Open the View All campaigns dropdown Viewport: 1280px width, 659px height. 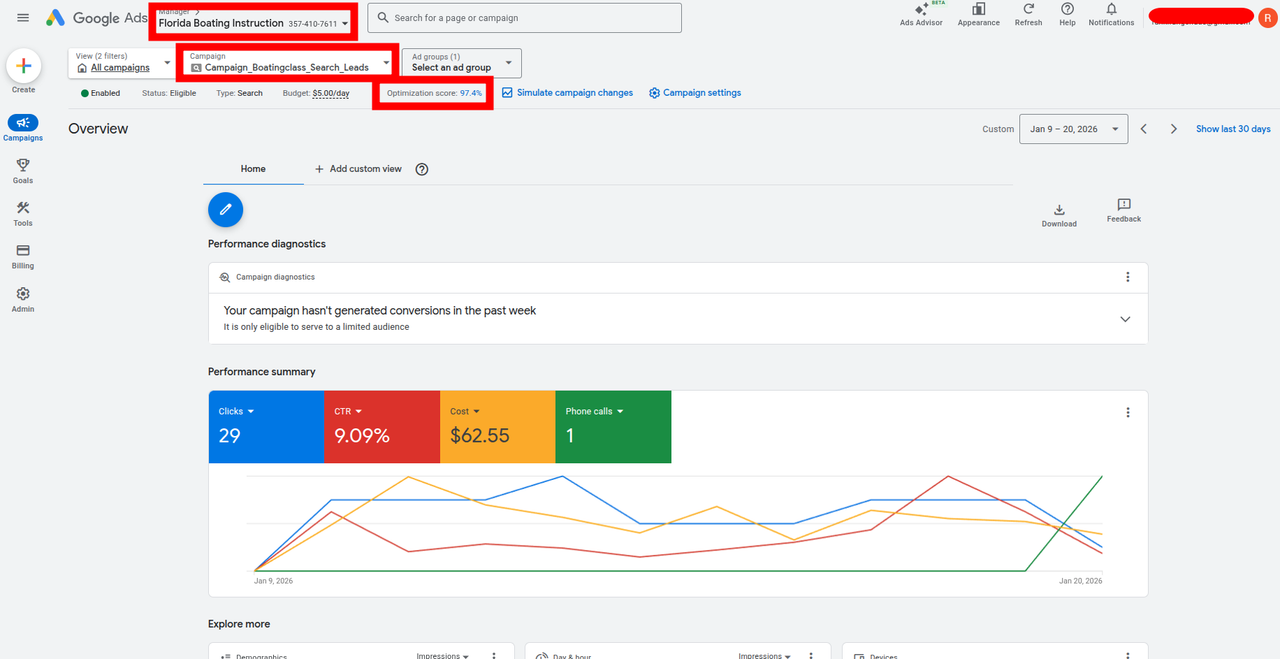pos(122,63)
